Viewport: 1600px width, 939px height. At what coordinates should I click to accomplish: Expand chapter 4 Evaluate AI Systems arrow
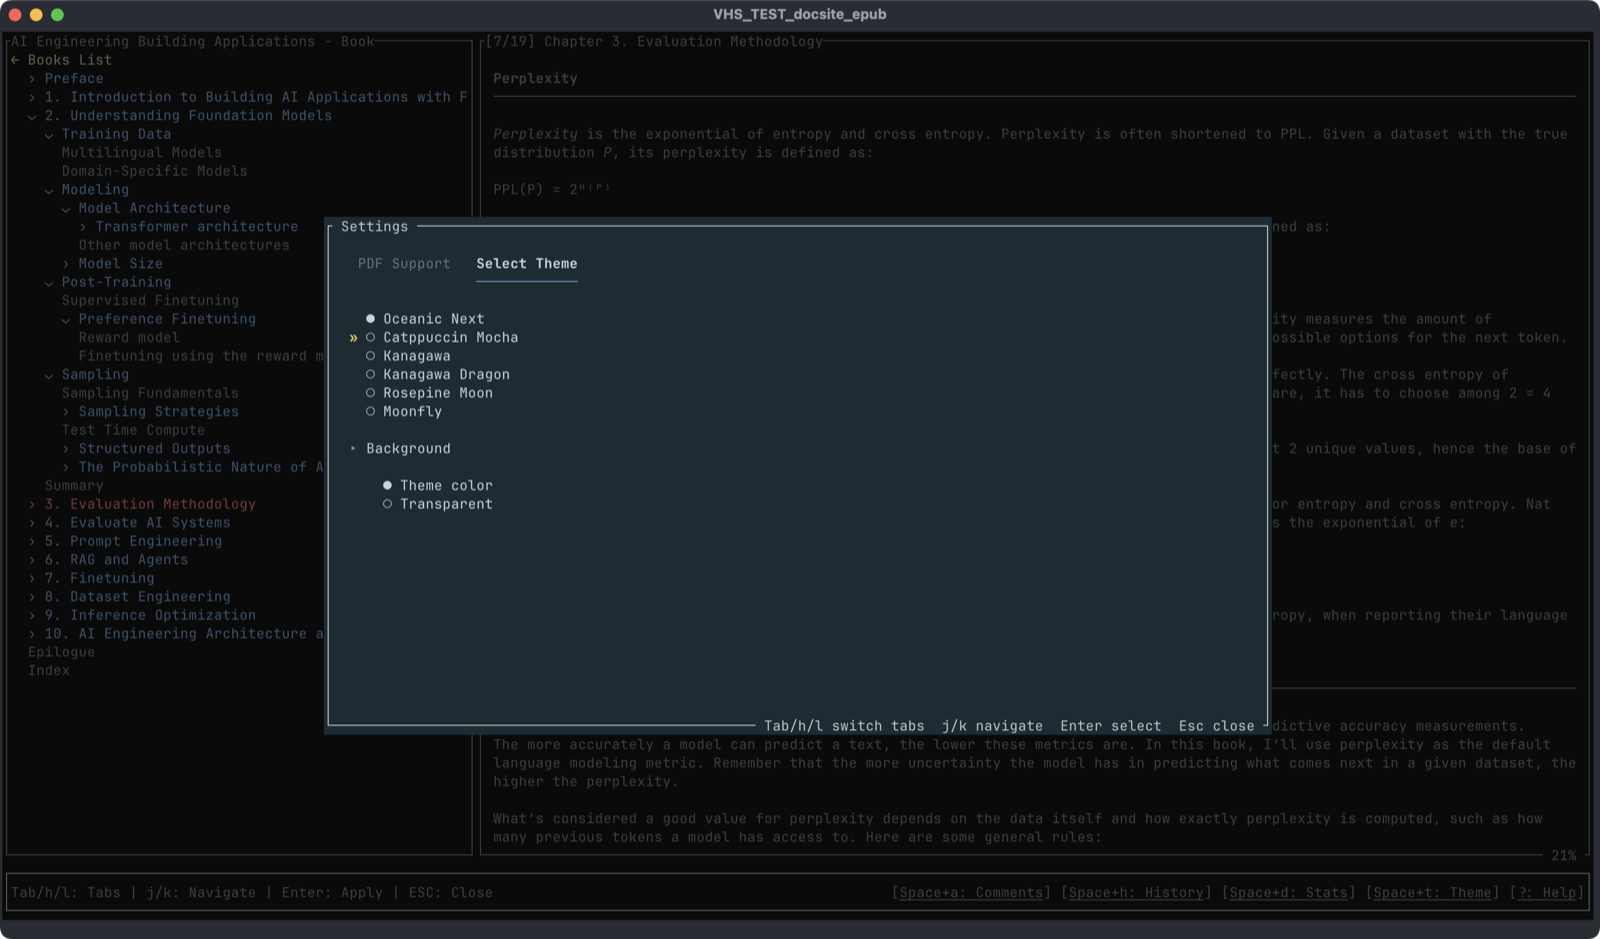32,523
